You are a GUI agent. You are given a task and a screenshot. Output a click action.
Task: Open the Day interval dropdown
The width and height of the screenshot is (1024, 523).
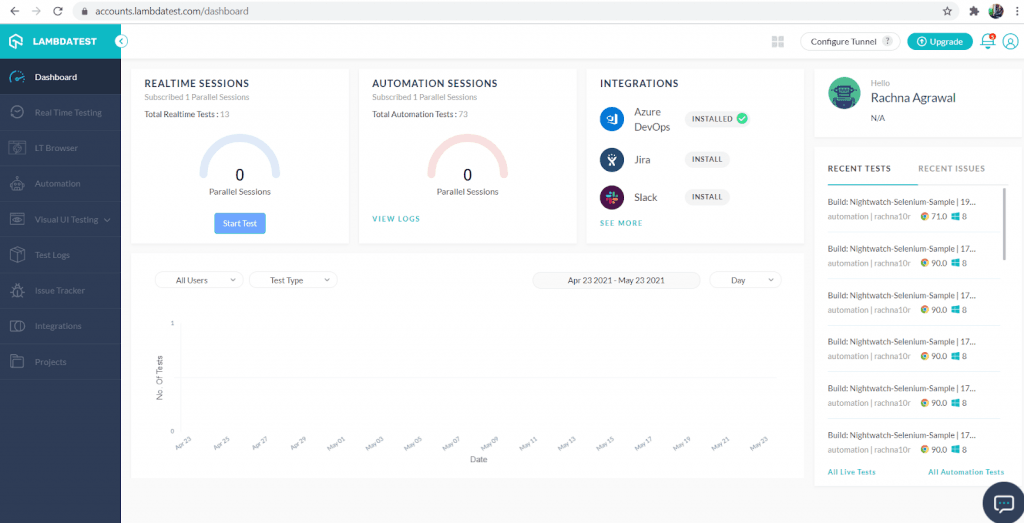tap(745, 280)
